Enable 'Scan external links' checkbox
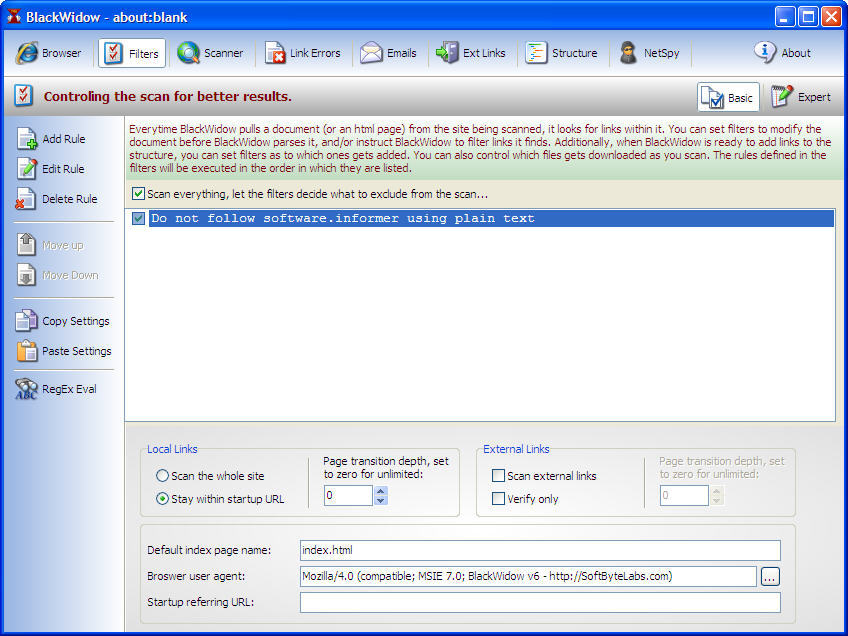848x636 pixels. (x=498, y=476)
